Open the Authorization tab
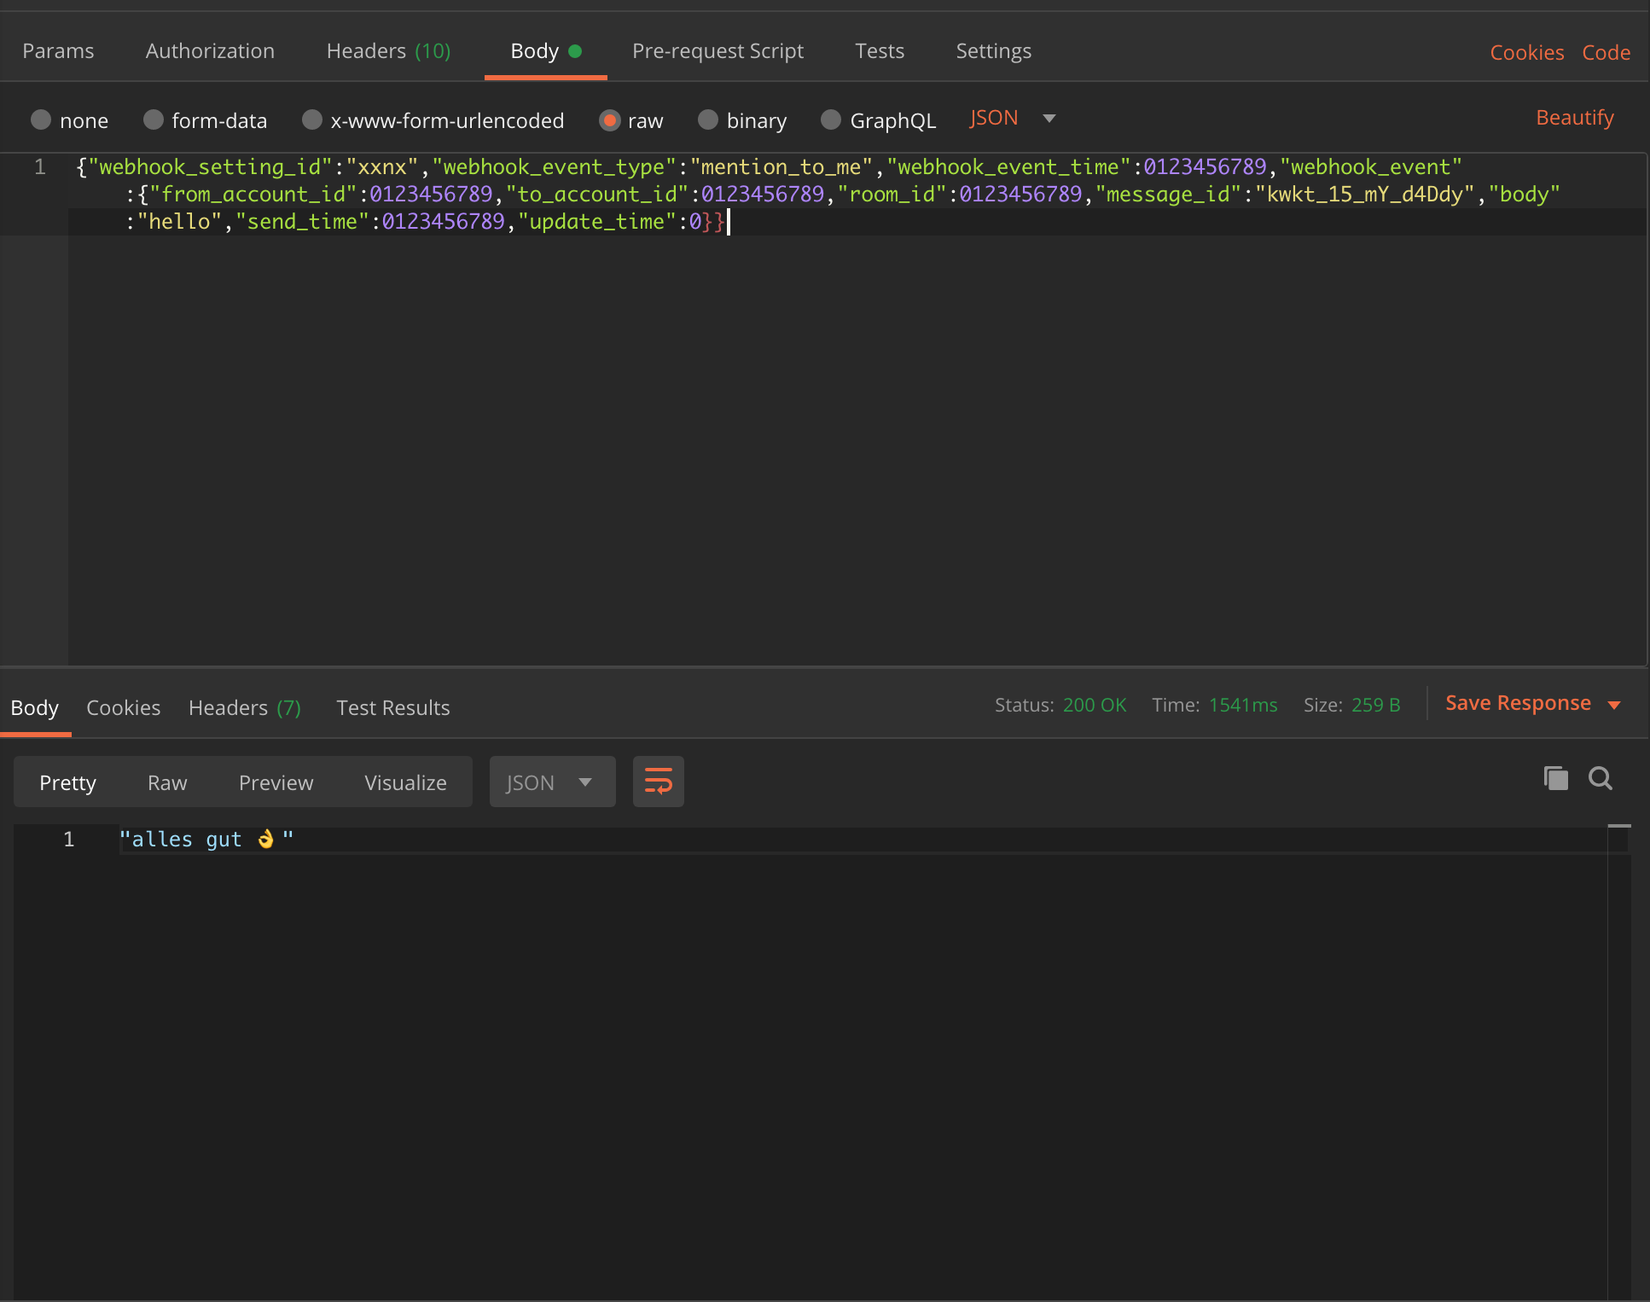 click(x=210, y=51)
